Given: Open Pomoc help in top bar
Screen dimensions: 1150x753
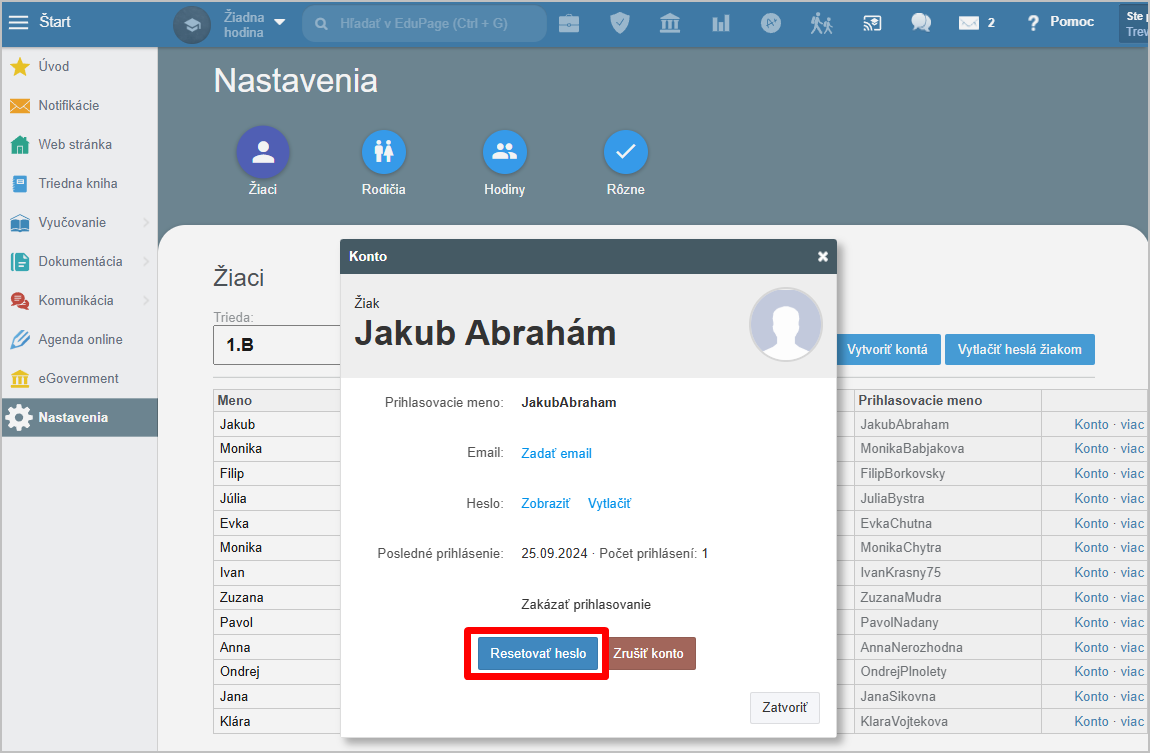Looking at the screenshot, I should pos(1061,22).
